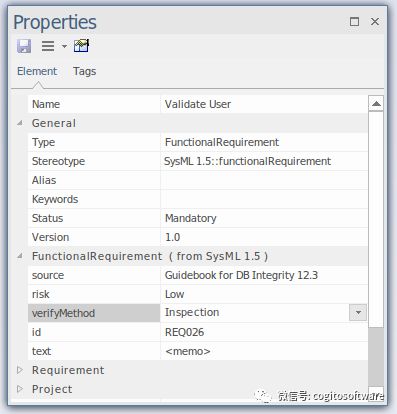Expand the Project section
The width and height of the screenshot is (397, 414).
pyautogui.click(x=20, y=389)
